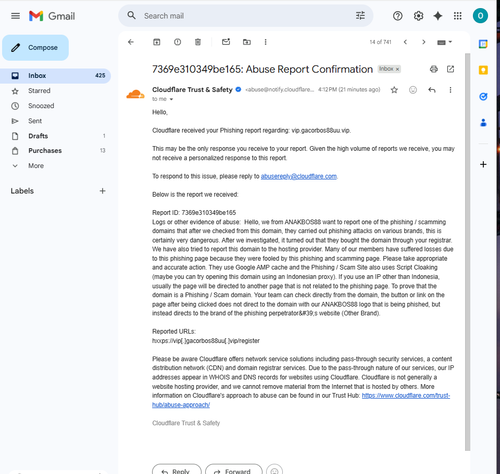Open email in new window

450,69
